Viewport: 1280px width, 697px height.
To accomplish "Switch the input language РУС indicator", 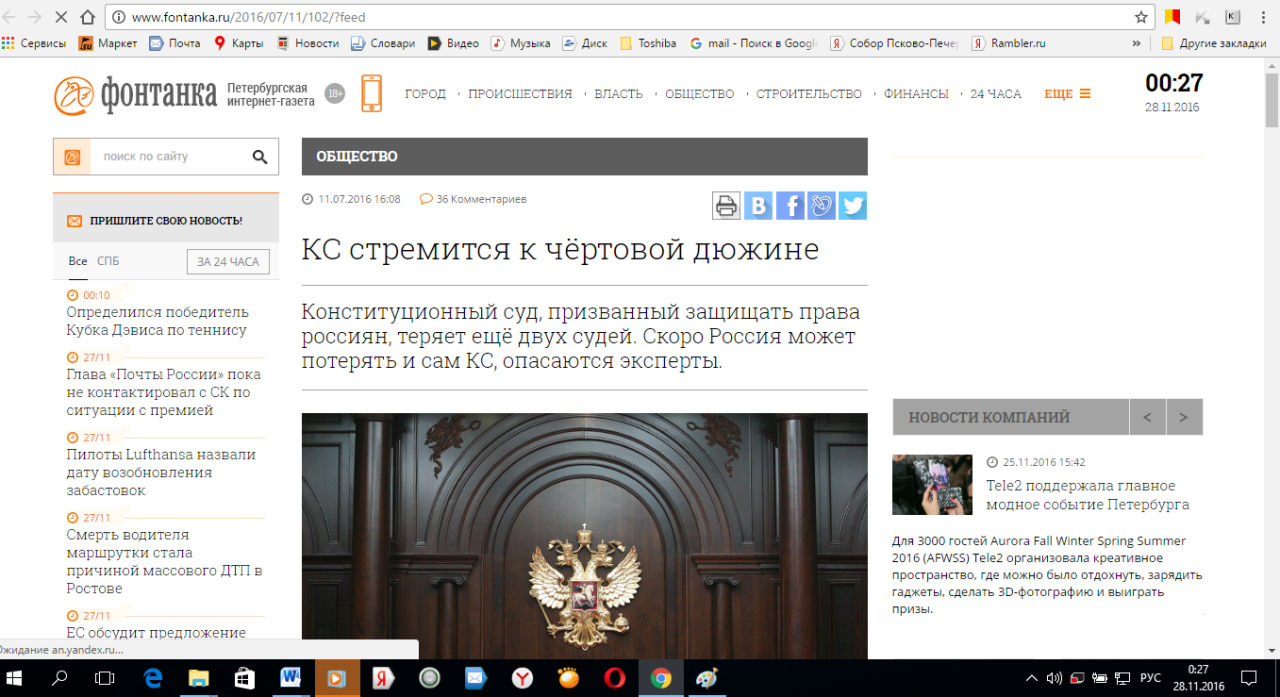I will click(1151, 678).
